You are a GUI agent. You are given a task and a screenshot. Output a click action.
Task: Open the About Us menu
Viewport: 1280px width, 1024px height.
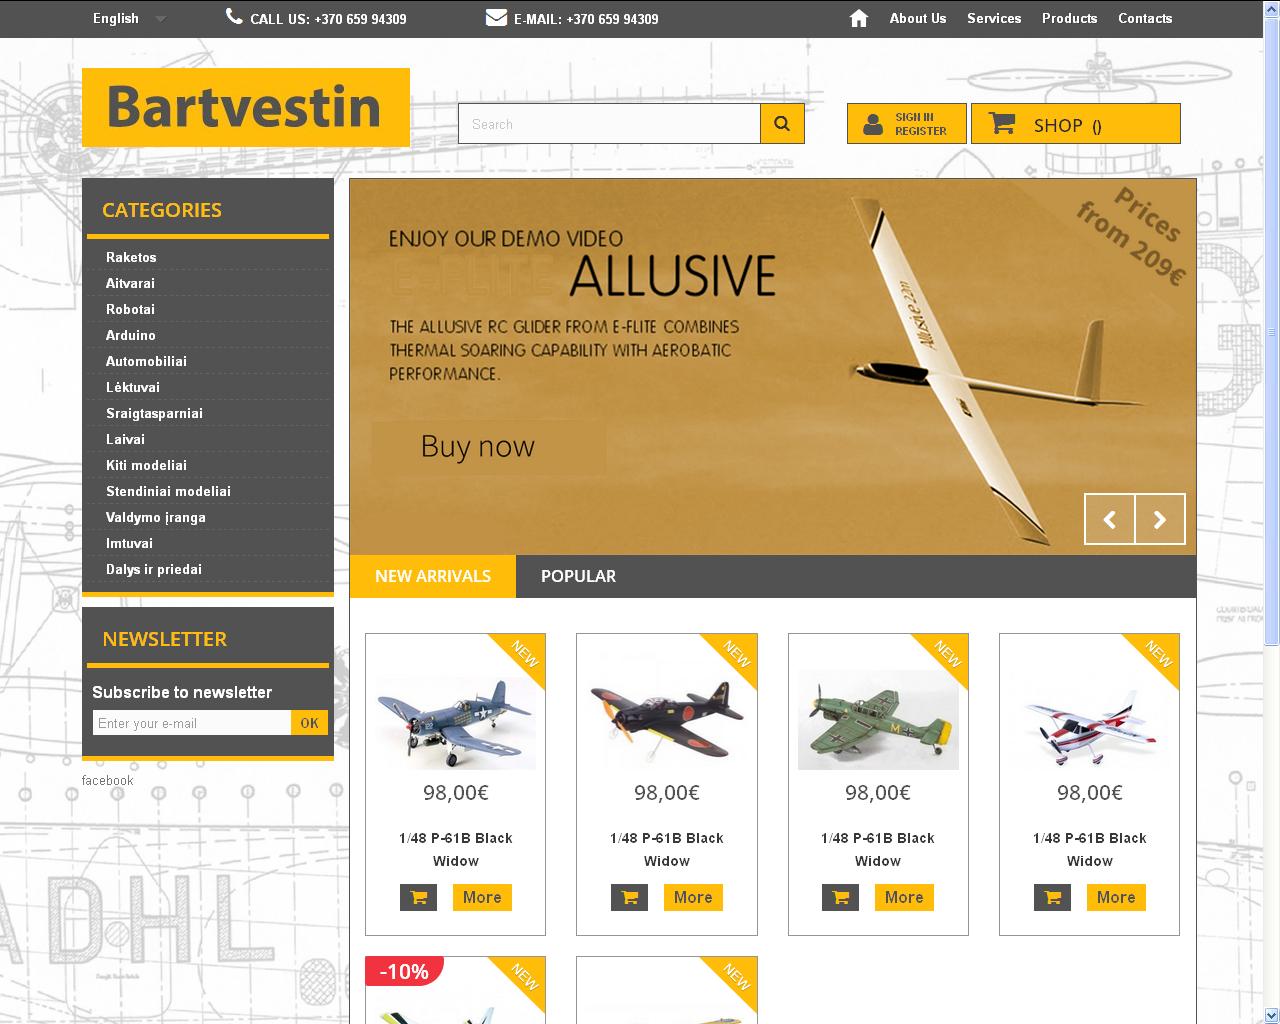click(x=917, y=18)
